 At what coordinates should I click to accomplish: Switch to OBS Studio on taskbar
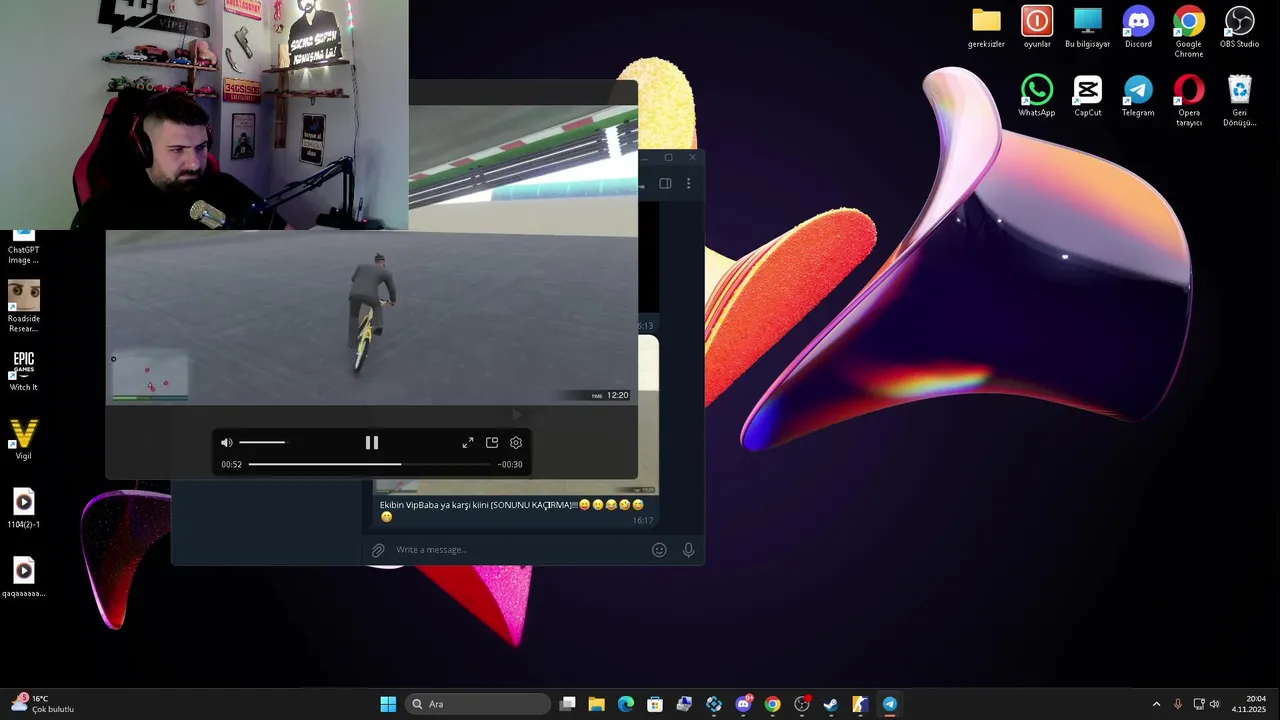click(x=801, y=704)
